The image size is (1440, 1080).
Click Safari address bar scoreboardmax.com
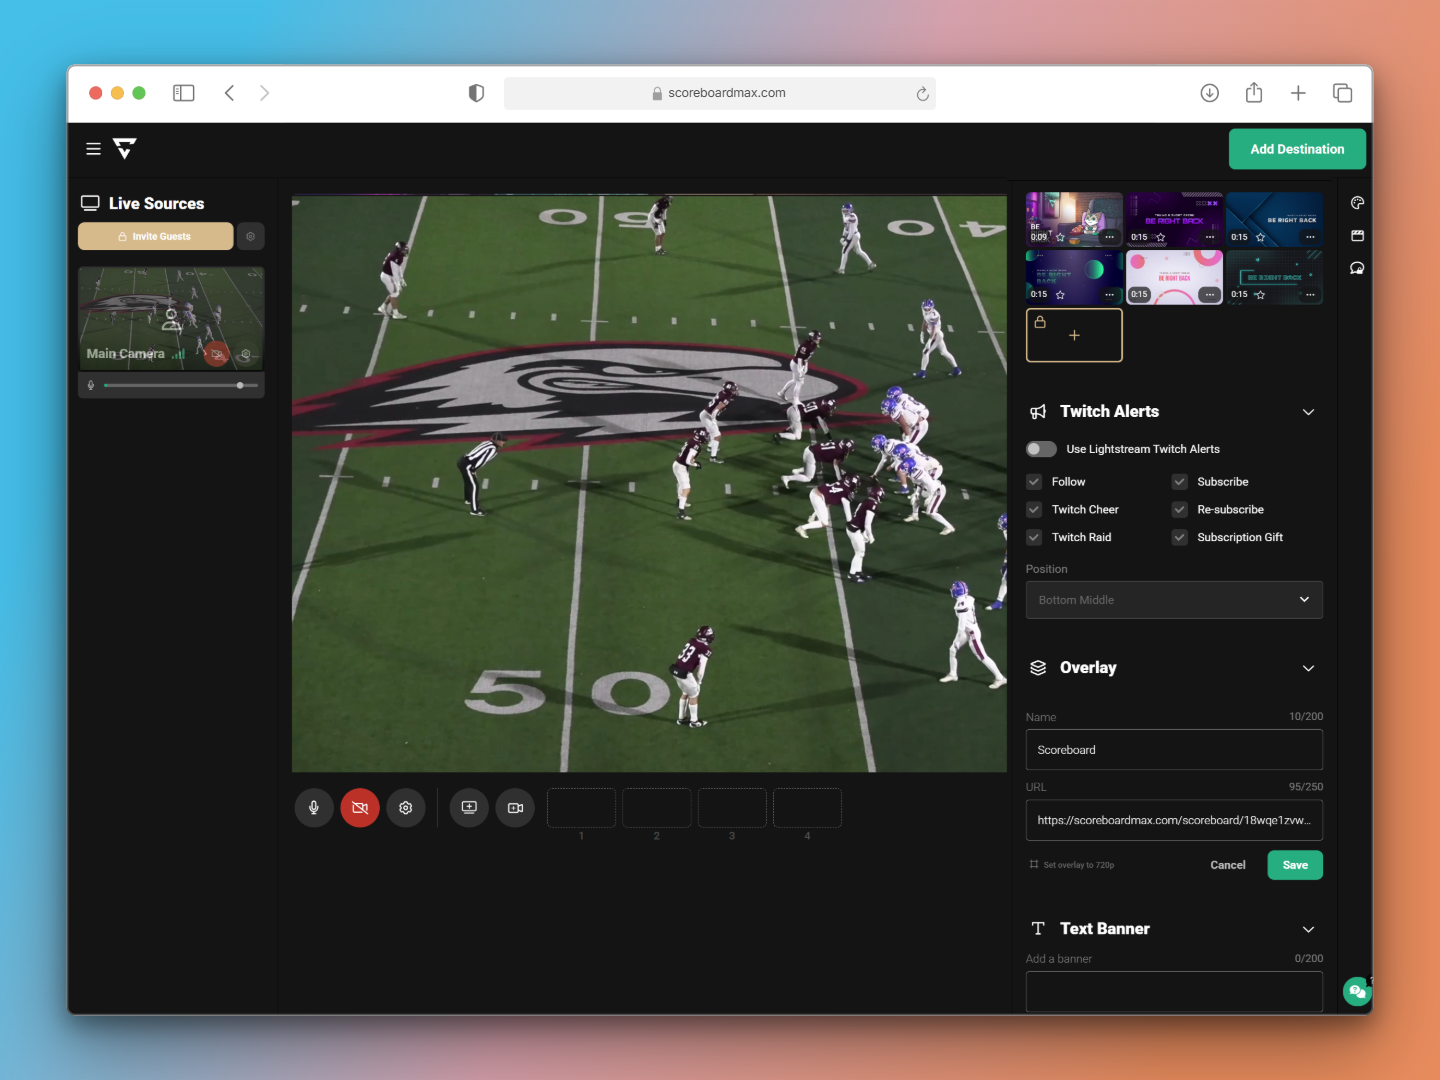pos(720,93)
